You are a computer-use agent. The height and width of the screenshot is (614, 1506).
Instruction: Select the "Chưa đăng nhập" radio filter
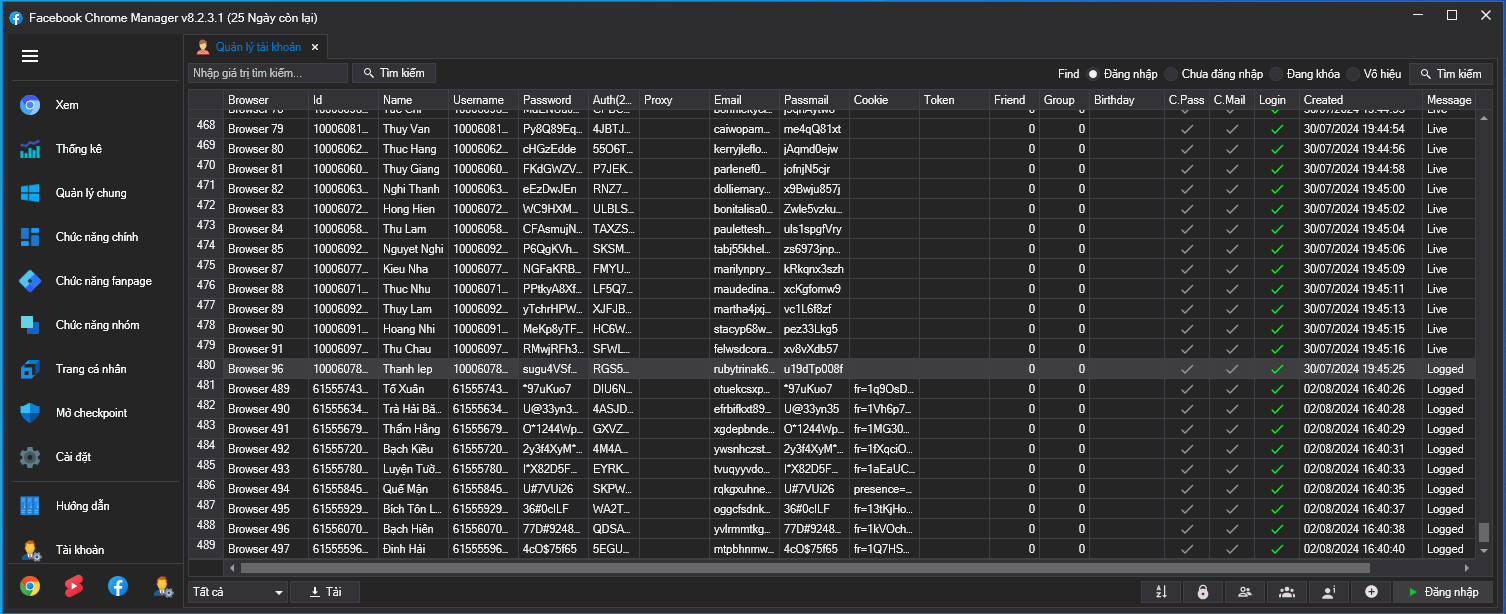click(x=1171, y=74)
